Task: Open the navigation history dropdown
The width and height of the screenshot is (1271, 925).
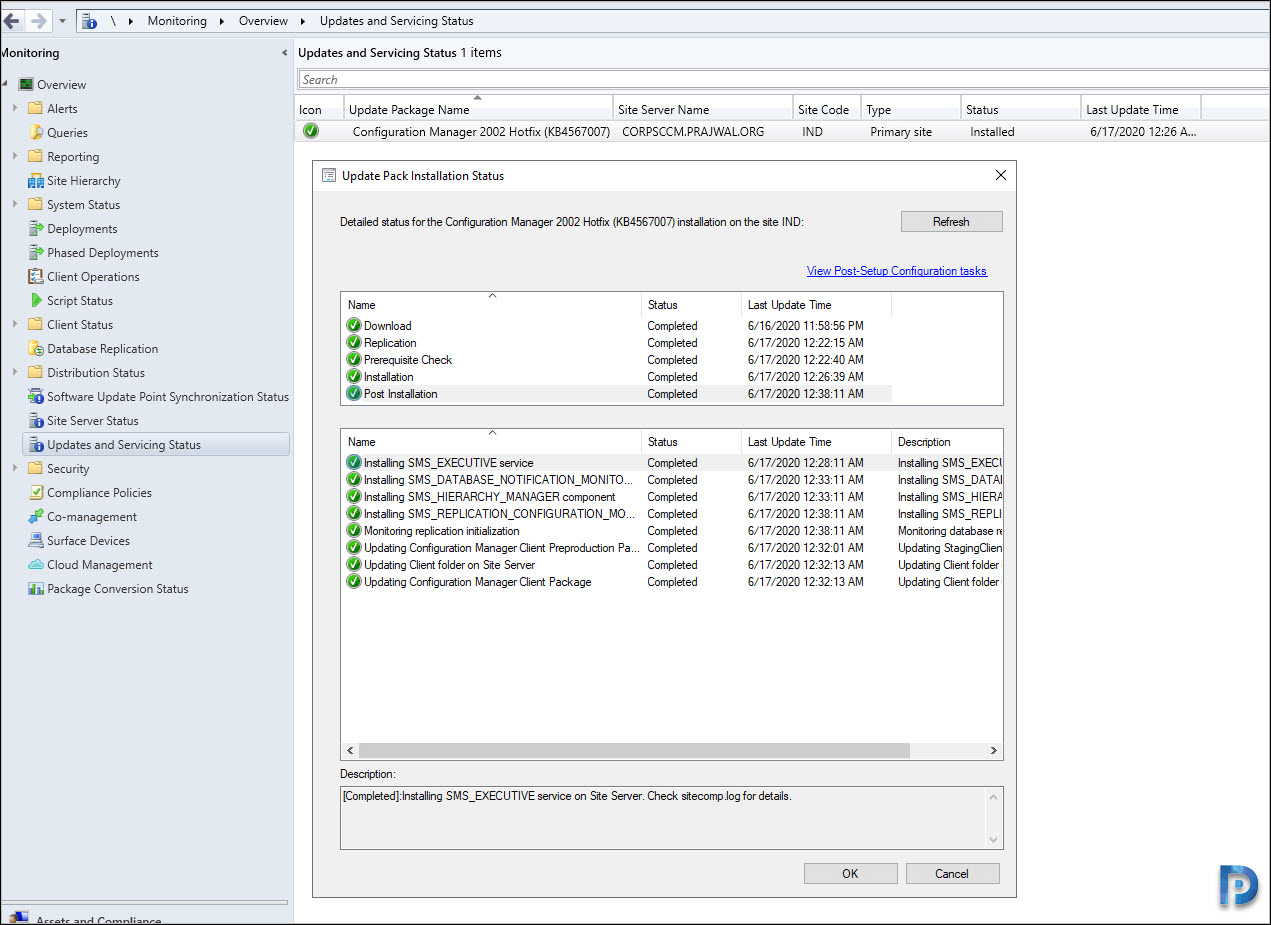Action: coord(62,20)
